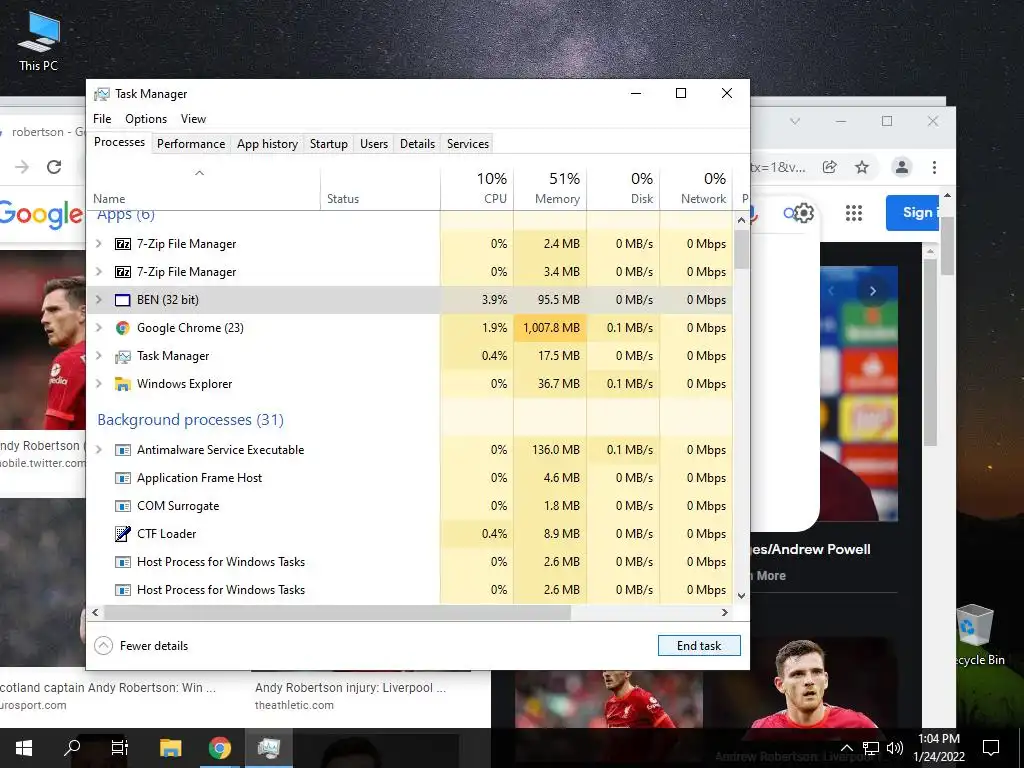Switch to the Performance tab
The image size is (1024, 768).
click(191, 144)
